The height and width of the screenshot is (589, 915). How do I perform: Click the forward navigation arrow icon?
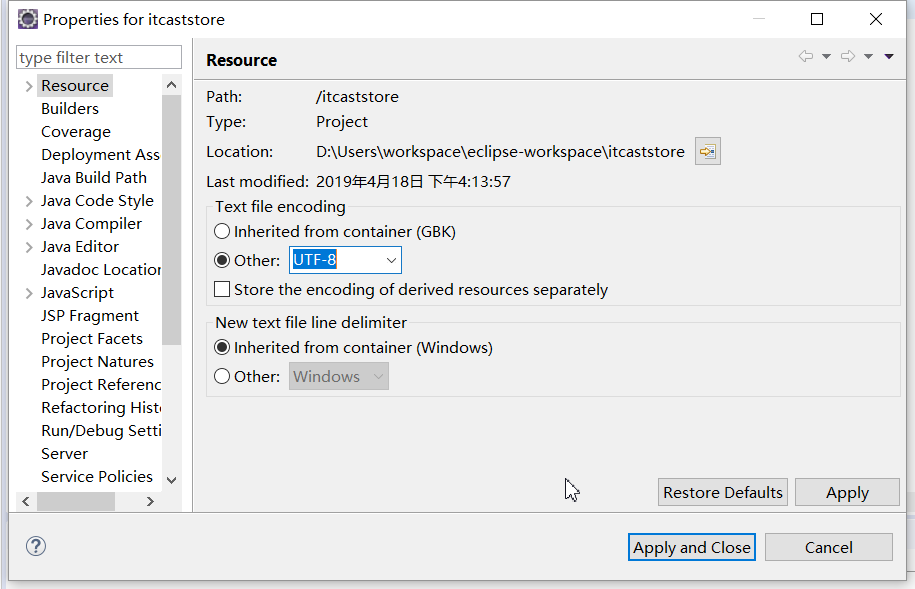tap(848, 56)
